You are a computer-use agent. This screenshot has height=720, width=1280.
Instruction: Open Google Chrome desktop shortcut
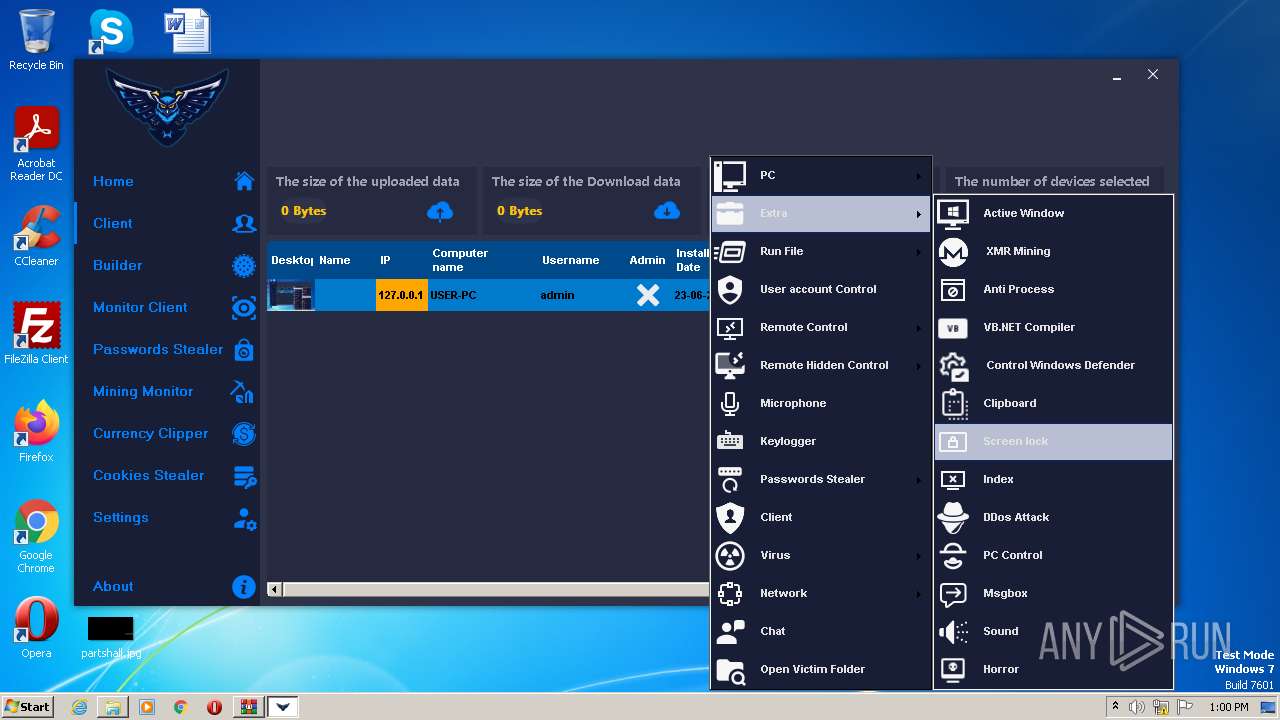click(x=36, y=538)
